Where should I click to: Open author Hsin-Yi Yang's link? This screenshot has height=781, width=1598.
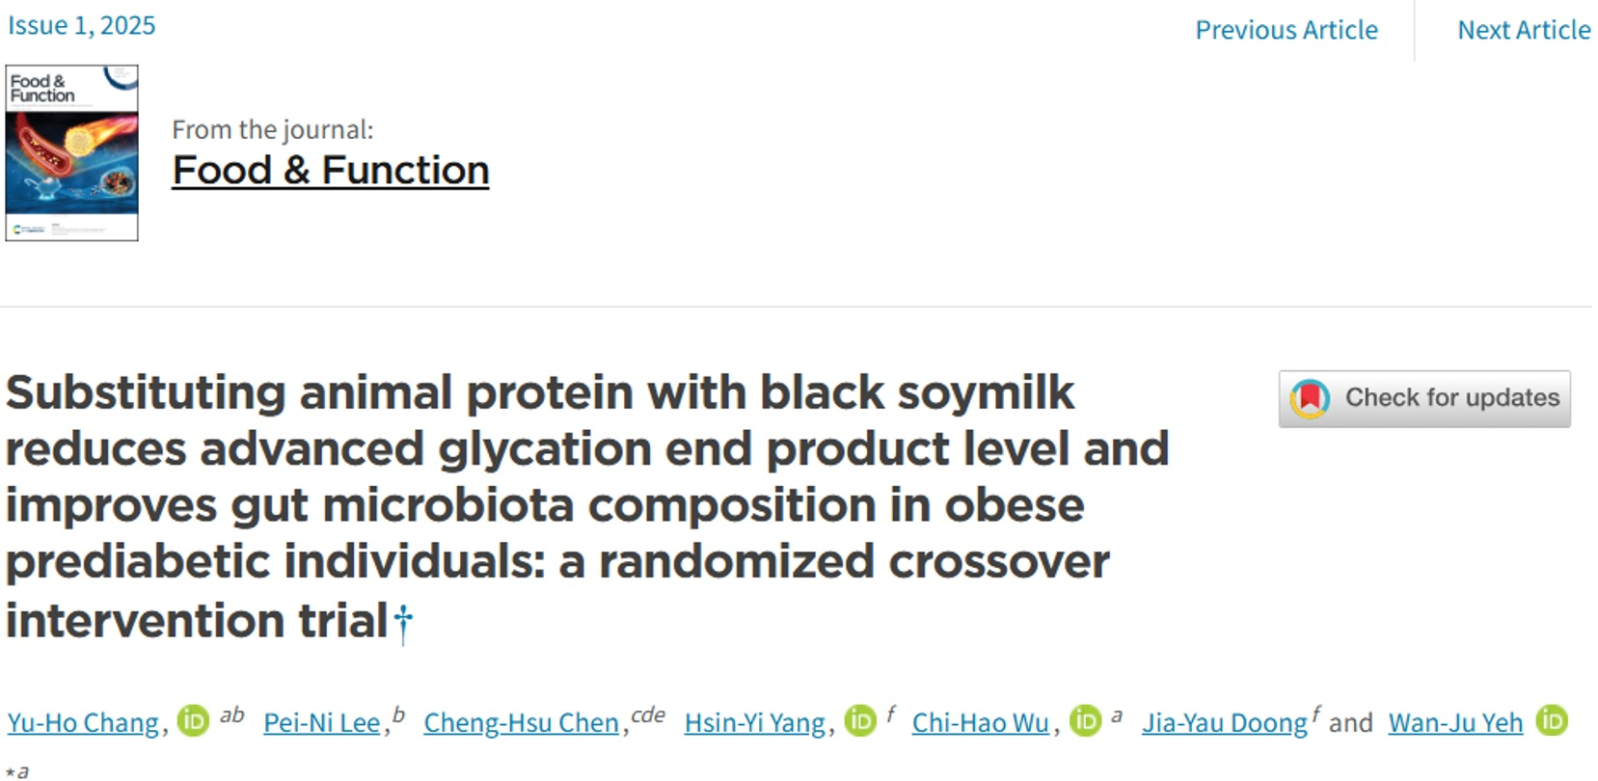click(x=755, y=723)
